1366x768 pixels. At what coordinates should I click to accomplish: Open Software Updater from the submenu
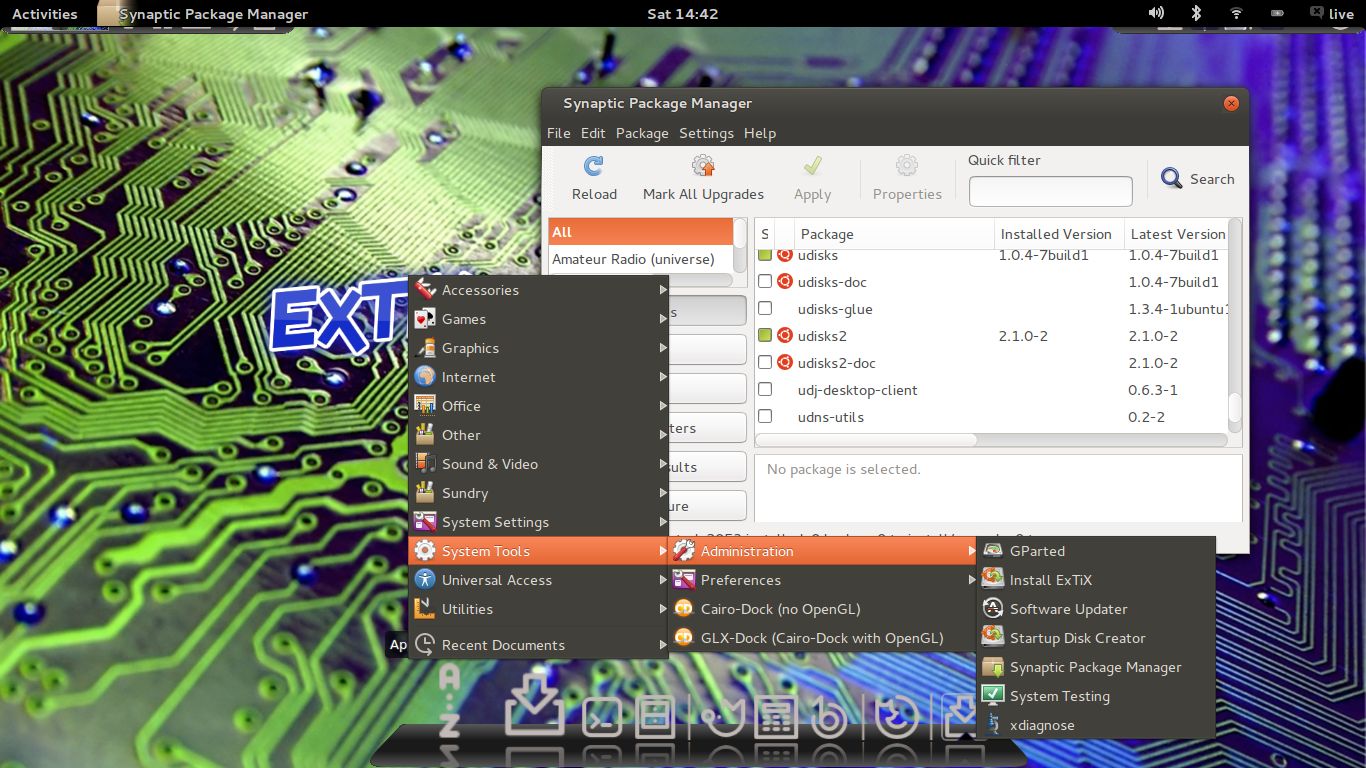coord(1095,609)
